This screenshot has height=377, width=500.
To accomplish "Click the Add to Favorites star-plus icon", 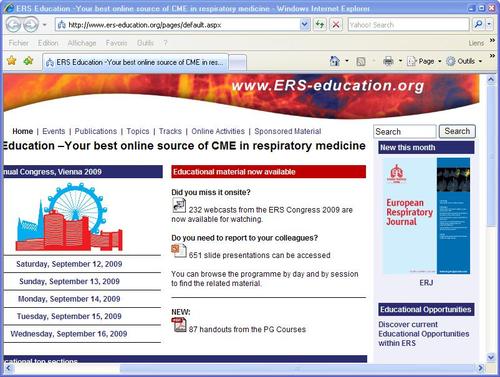I will tap(28, 61).
